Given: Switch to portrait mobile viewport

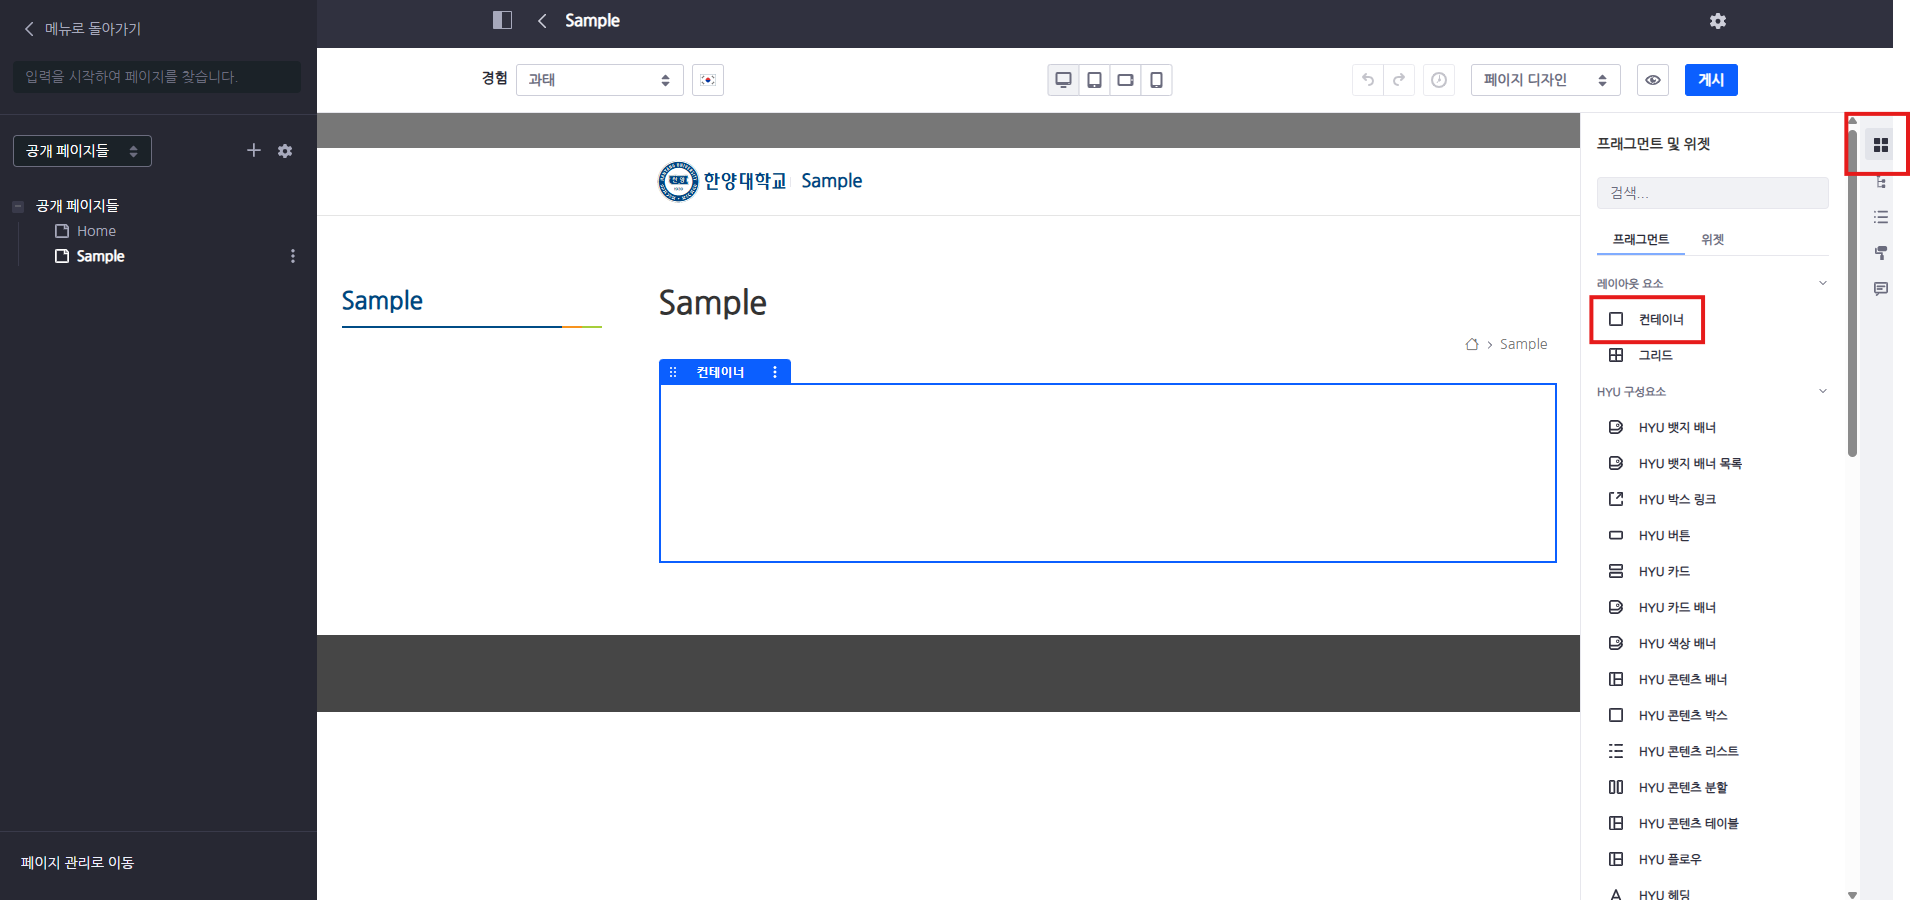Looking at the screenshot, I should [1156, 80].
